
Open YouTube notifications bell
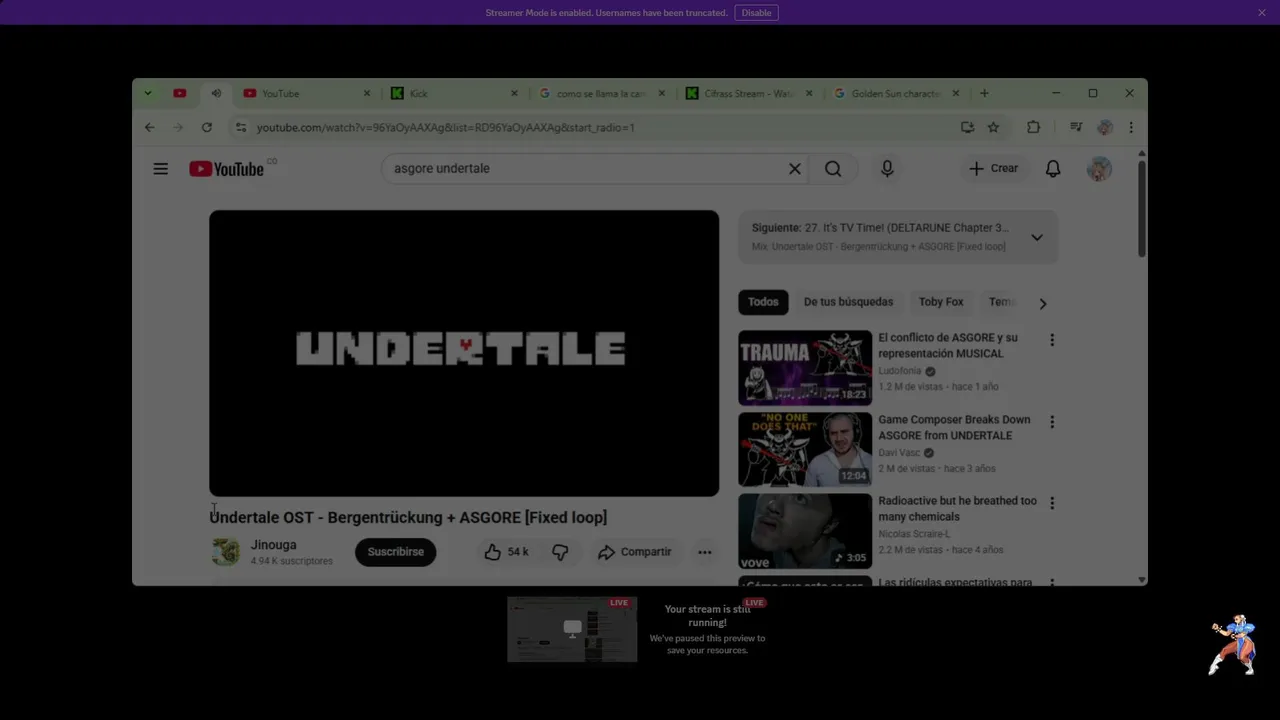(1053, 169)
